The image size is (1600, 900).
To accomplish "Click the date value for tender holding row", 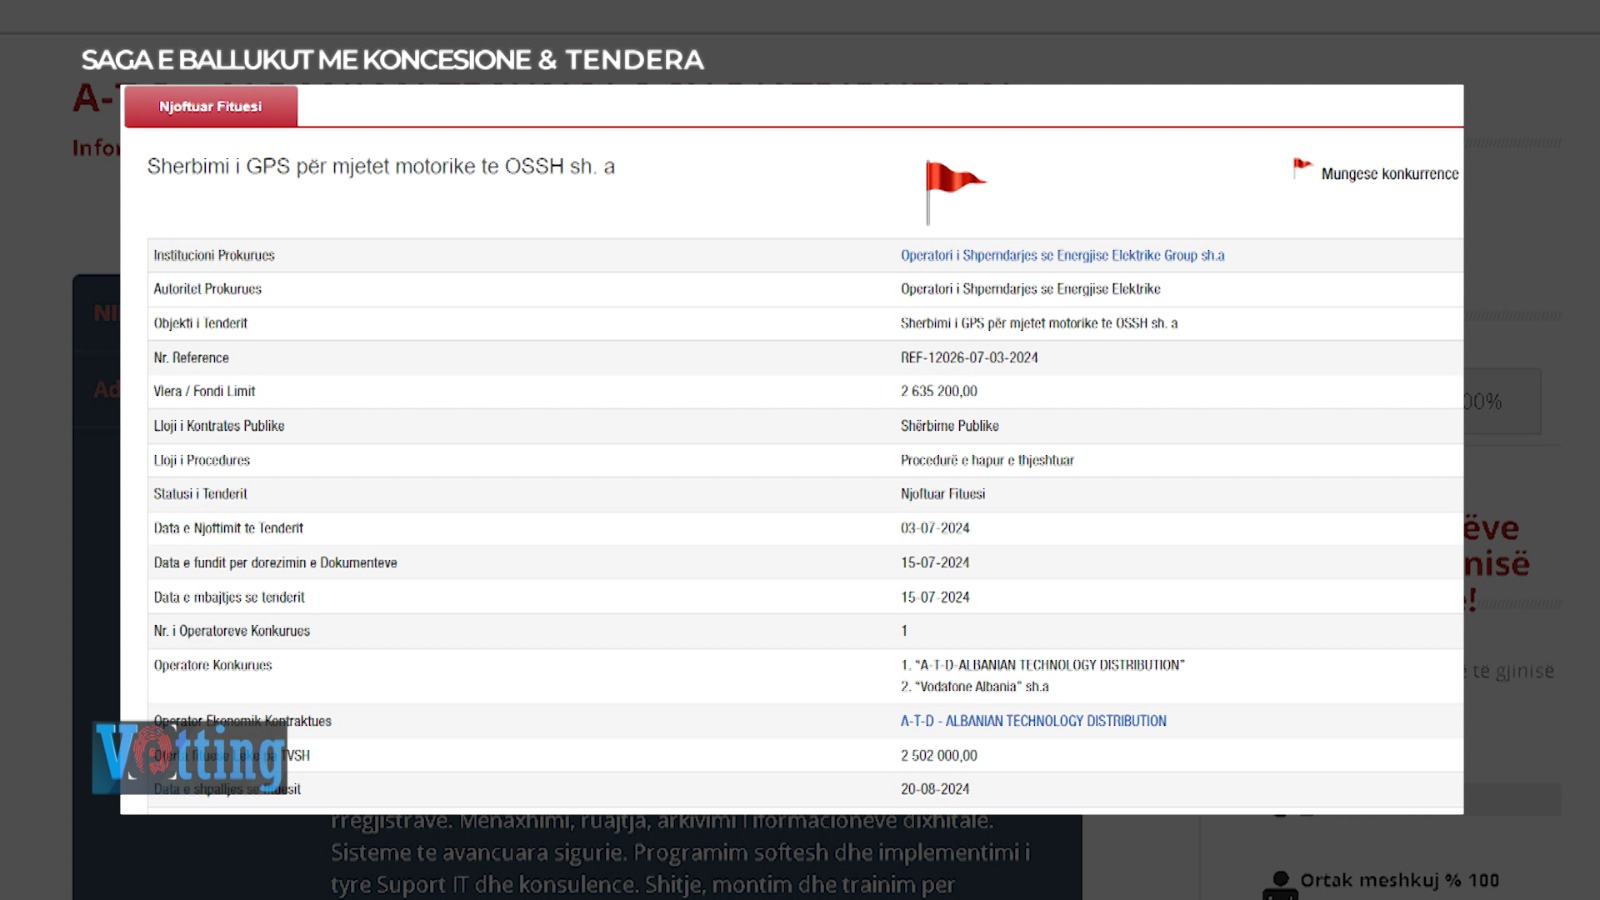I will coord(935,597).
